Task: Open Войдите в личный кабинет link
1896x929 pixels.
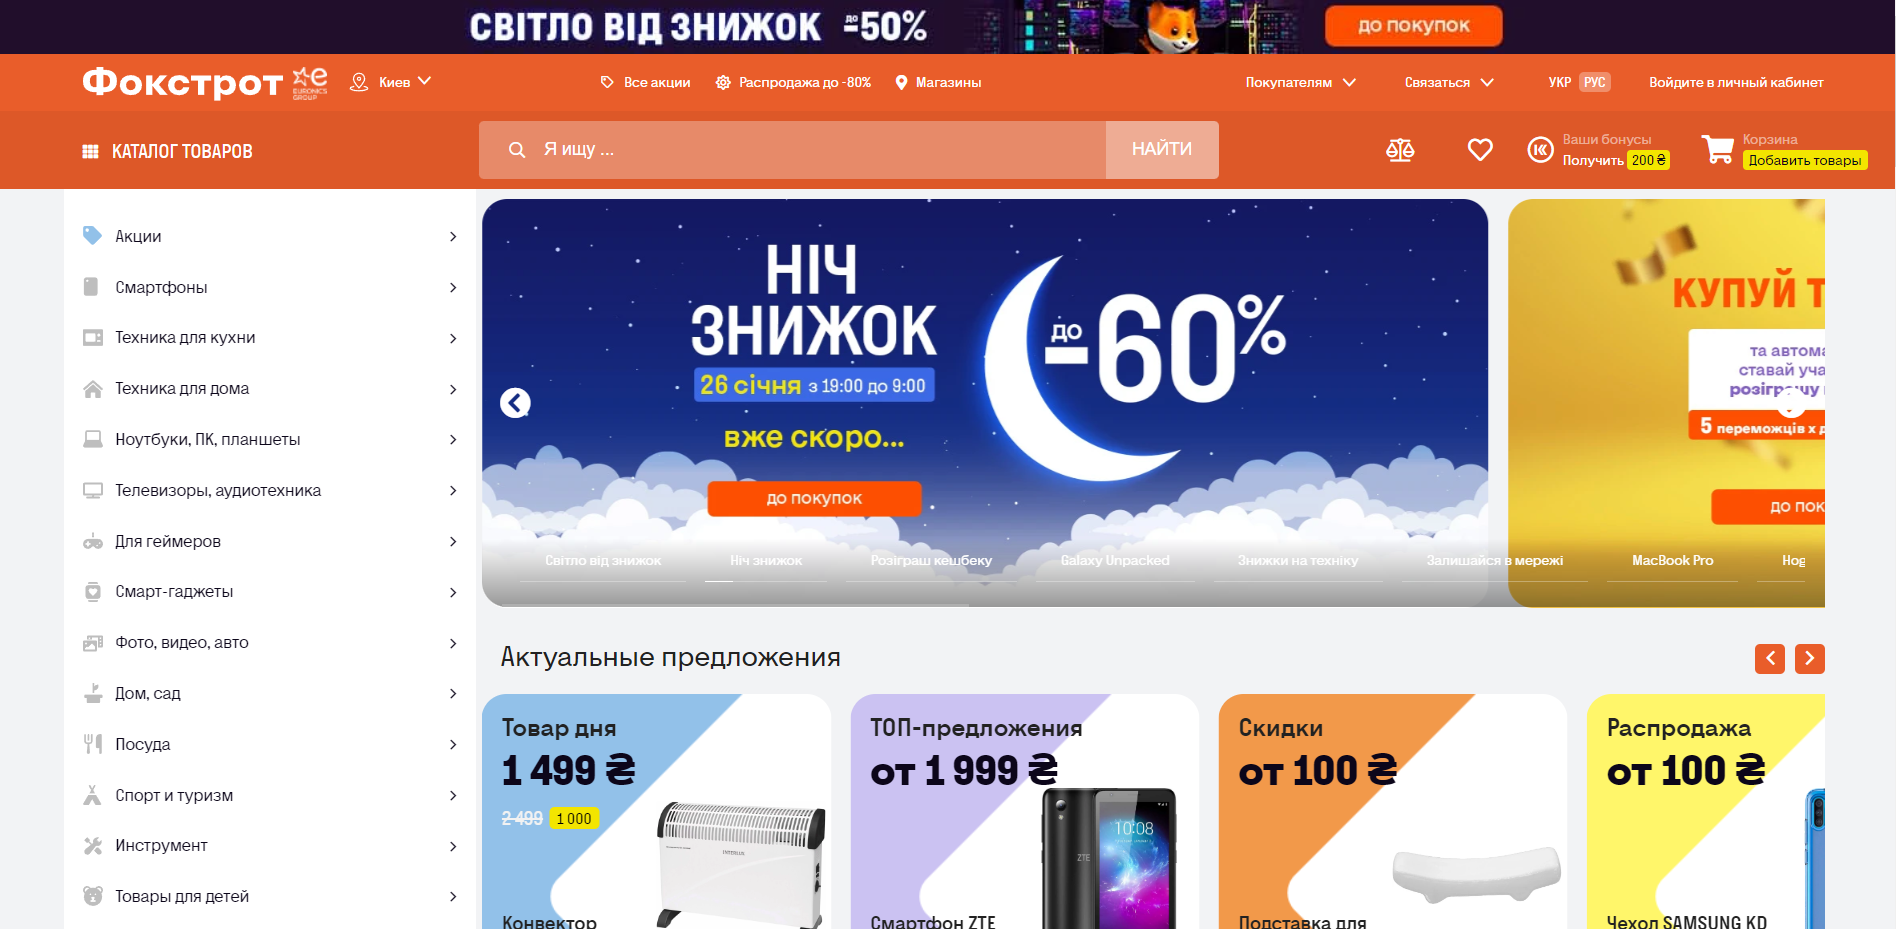Action: click(x=1736, y=82)
